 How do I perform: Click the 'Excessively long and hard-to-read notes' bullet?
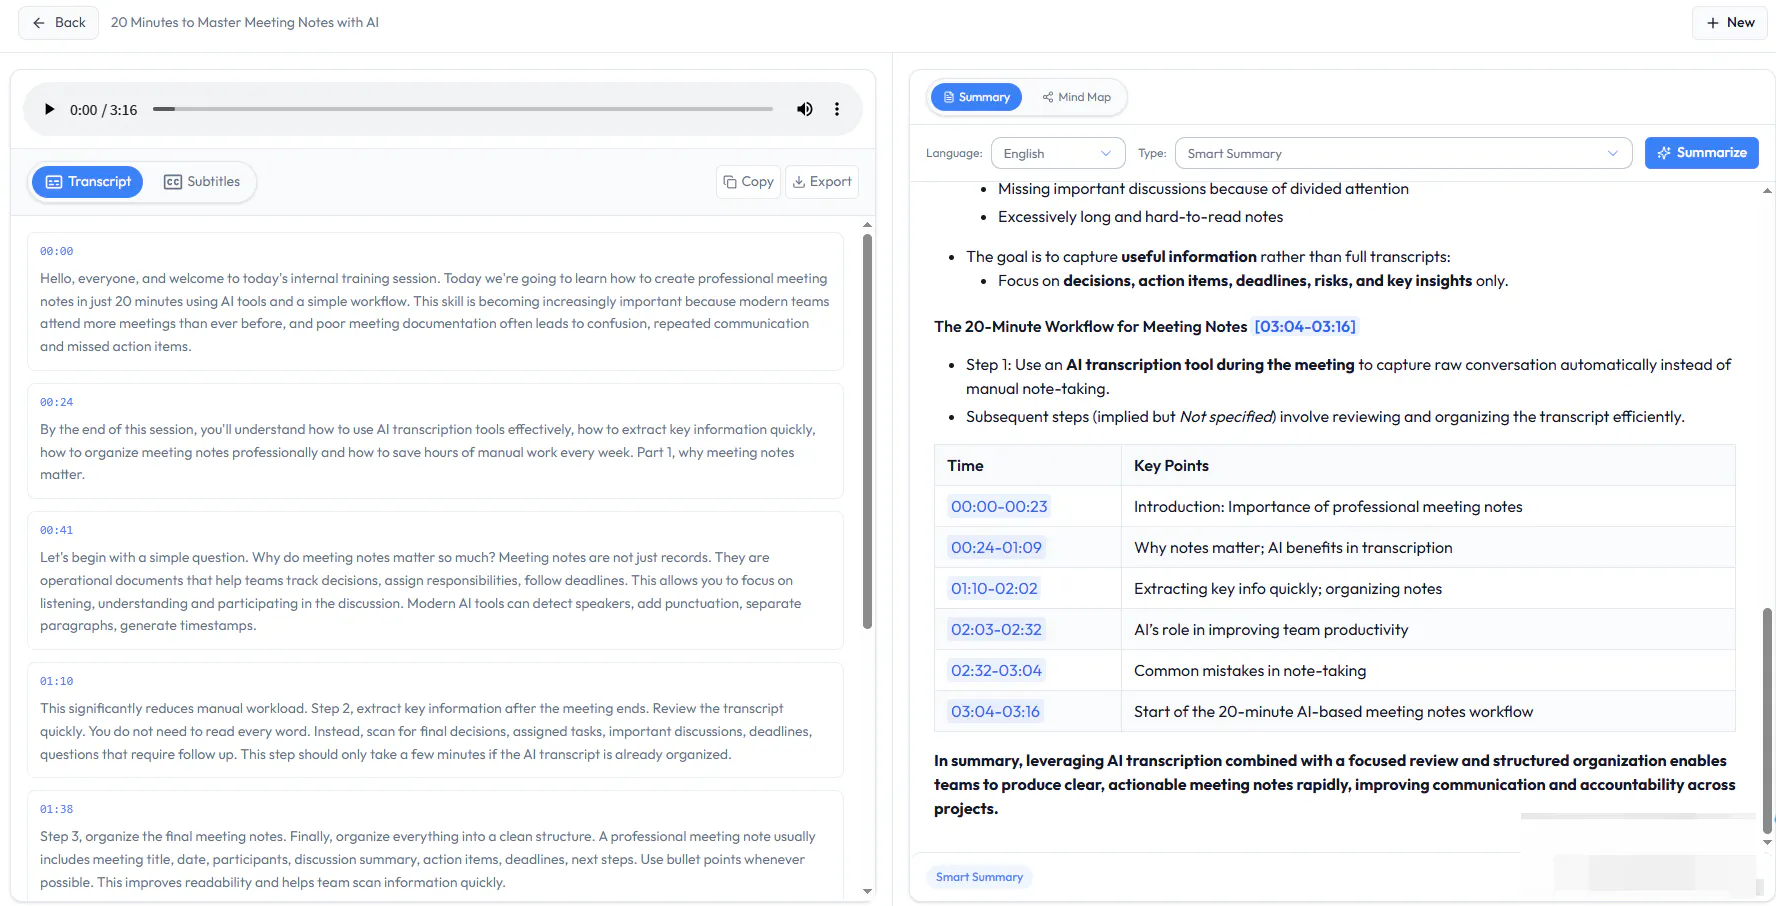pos(1140,217)
